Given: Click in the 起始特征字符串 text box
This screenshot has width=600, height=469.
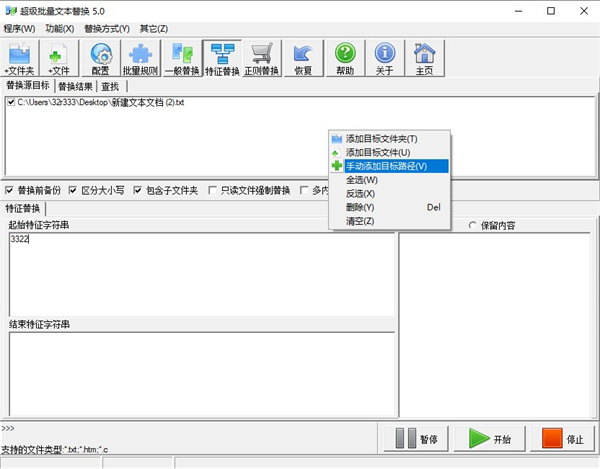Looking at the screenshot, I should pyautogui.click(x=202, y=274).
